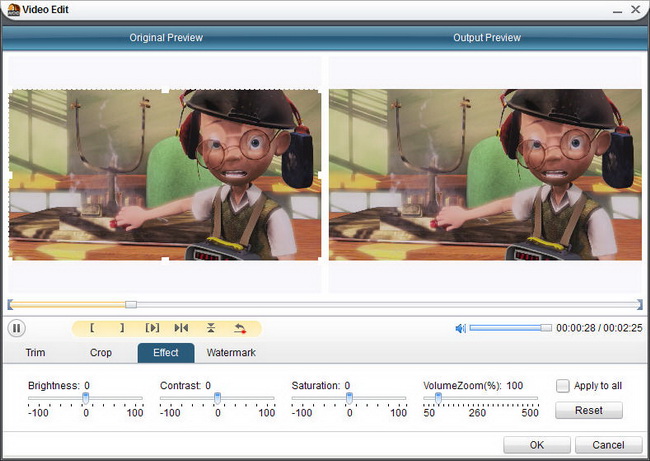Image resolution: width=650 pixels, height=461 pixels.
Task: Click the Brightness: 0 label
Action: tap(59, 386)
